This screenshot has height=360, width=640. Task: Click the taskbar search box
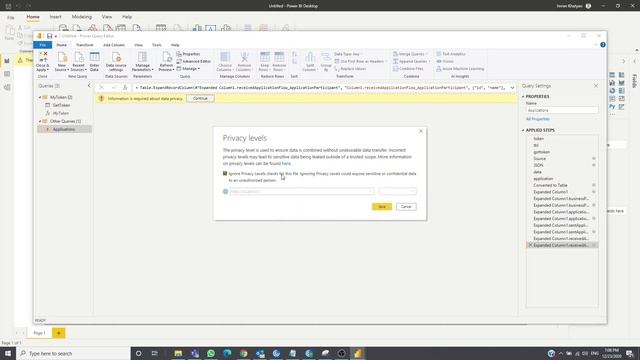[73, 353]
